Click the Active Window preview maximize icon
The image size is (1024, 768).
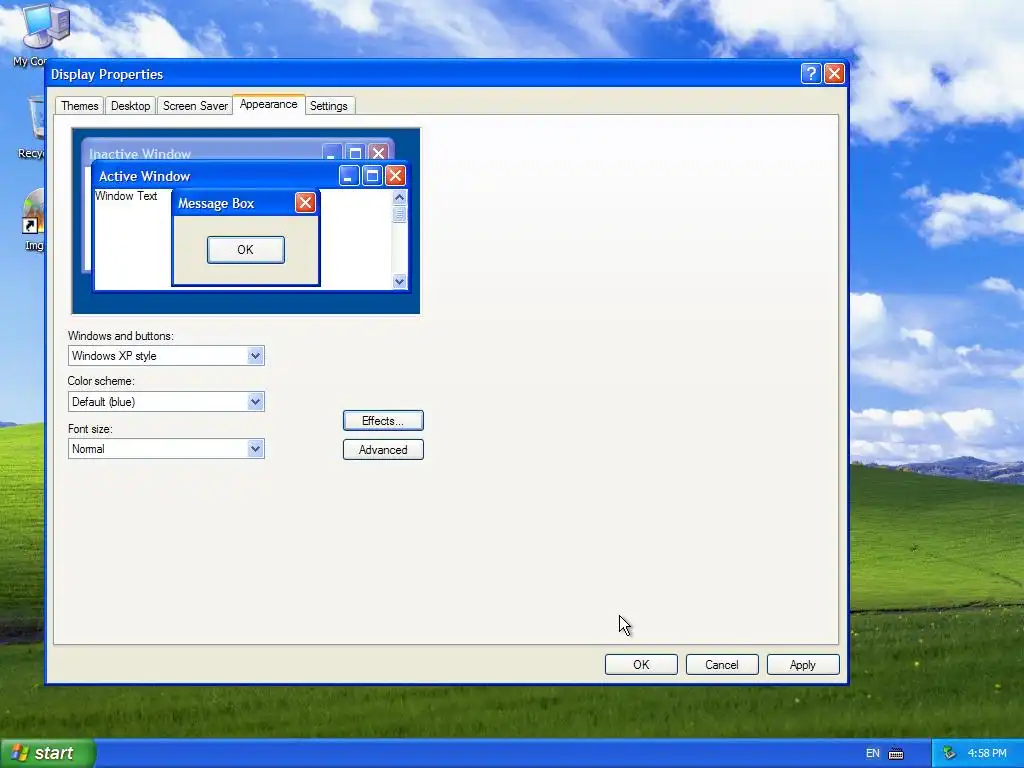point(372,176)
